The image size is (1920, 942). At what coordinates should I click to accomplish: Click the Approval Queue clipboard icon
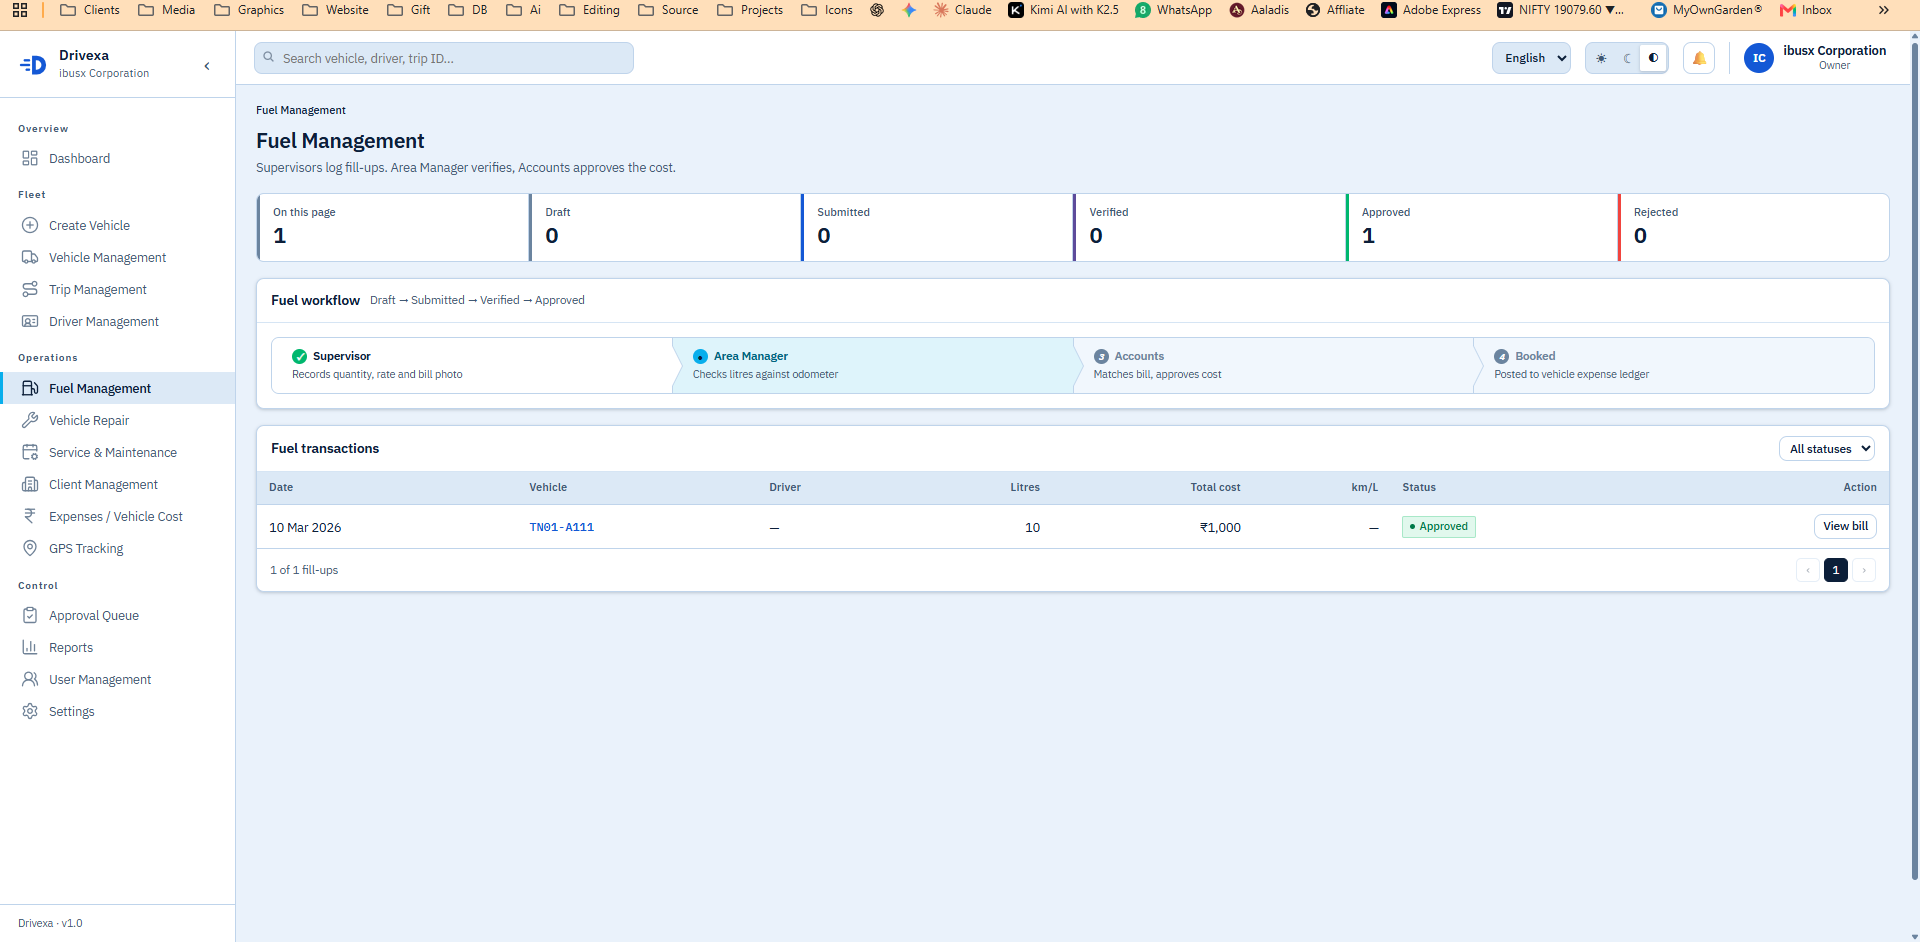coord(30,615)
